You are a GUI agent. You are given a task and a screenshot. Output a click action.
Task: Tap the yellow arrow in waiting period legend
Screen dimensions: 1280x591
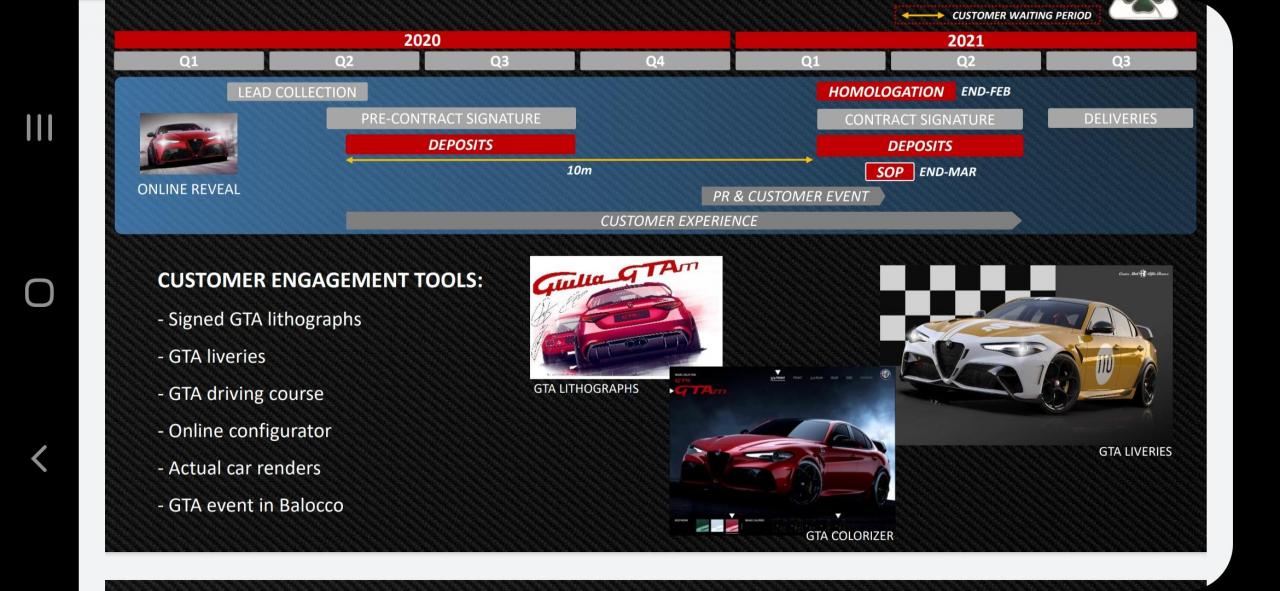[922, 15]
